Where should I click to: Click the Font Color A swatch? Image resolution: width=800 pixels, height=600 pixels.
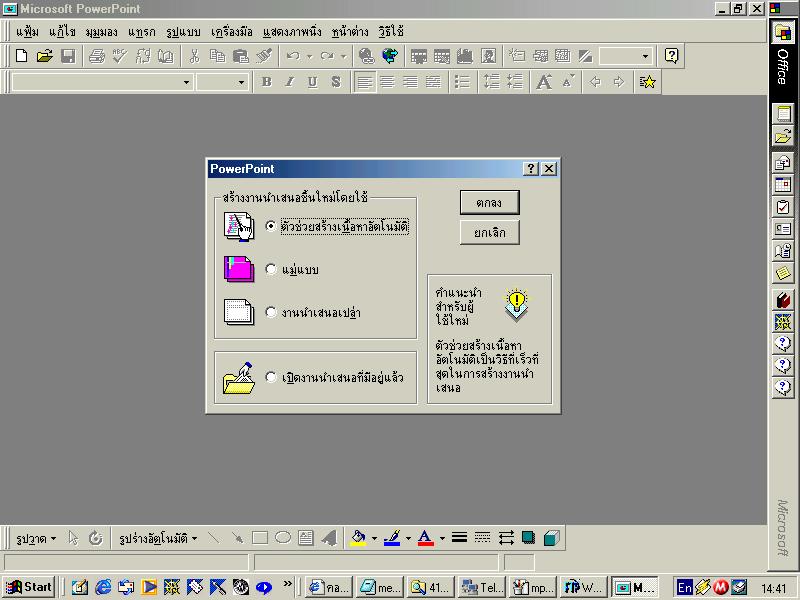click(x=426, y=538)
